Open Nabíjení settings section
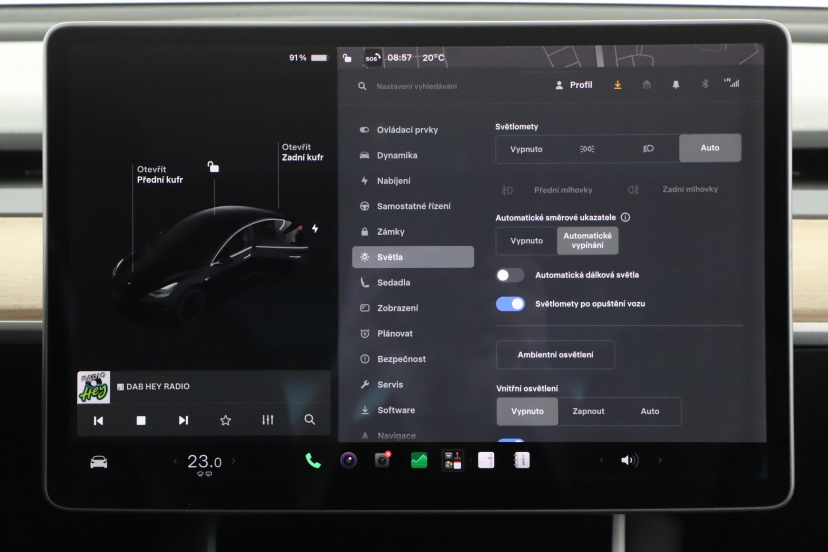The width and height of the screenshot is (828, 552). (x=413, y=181)
